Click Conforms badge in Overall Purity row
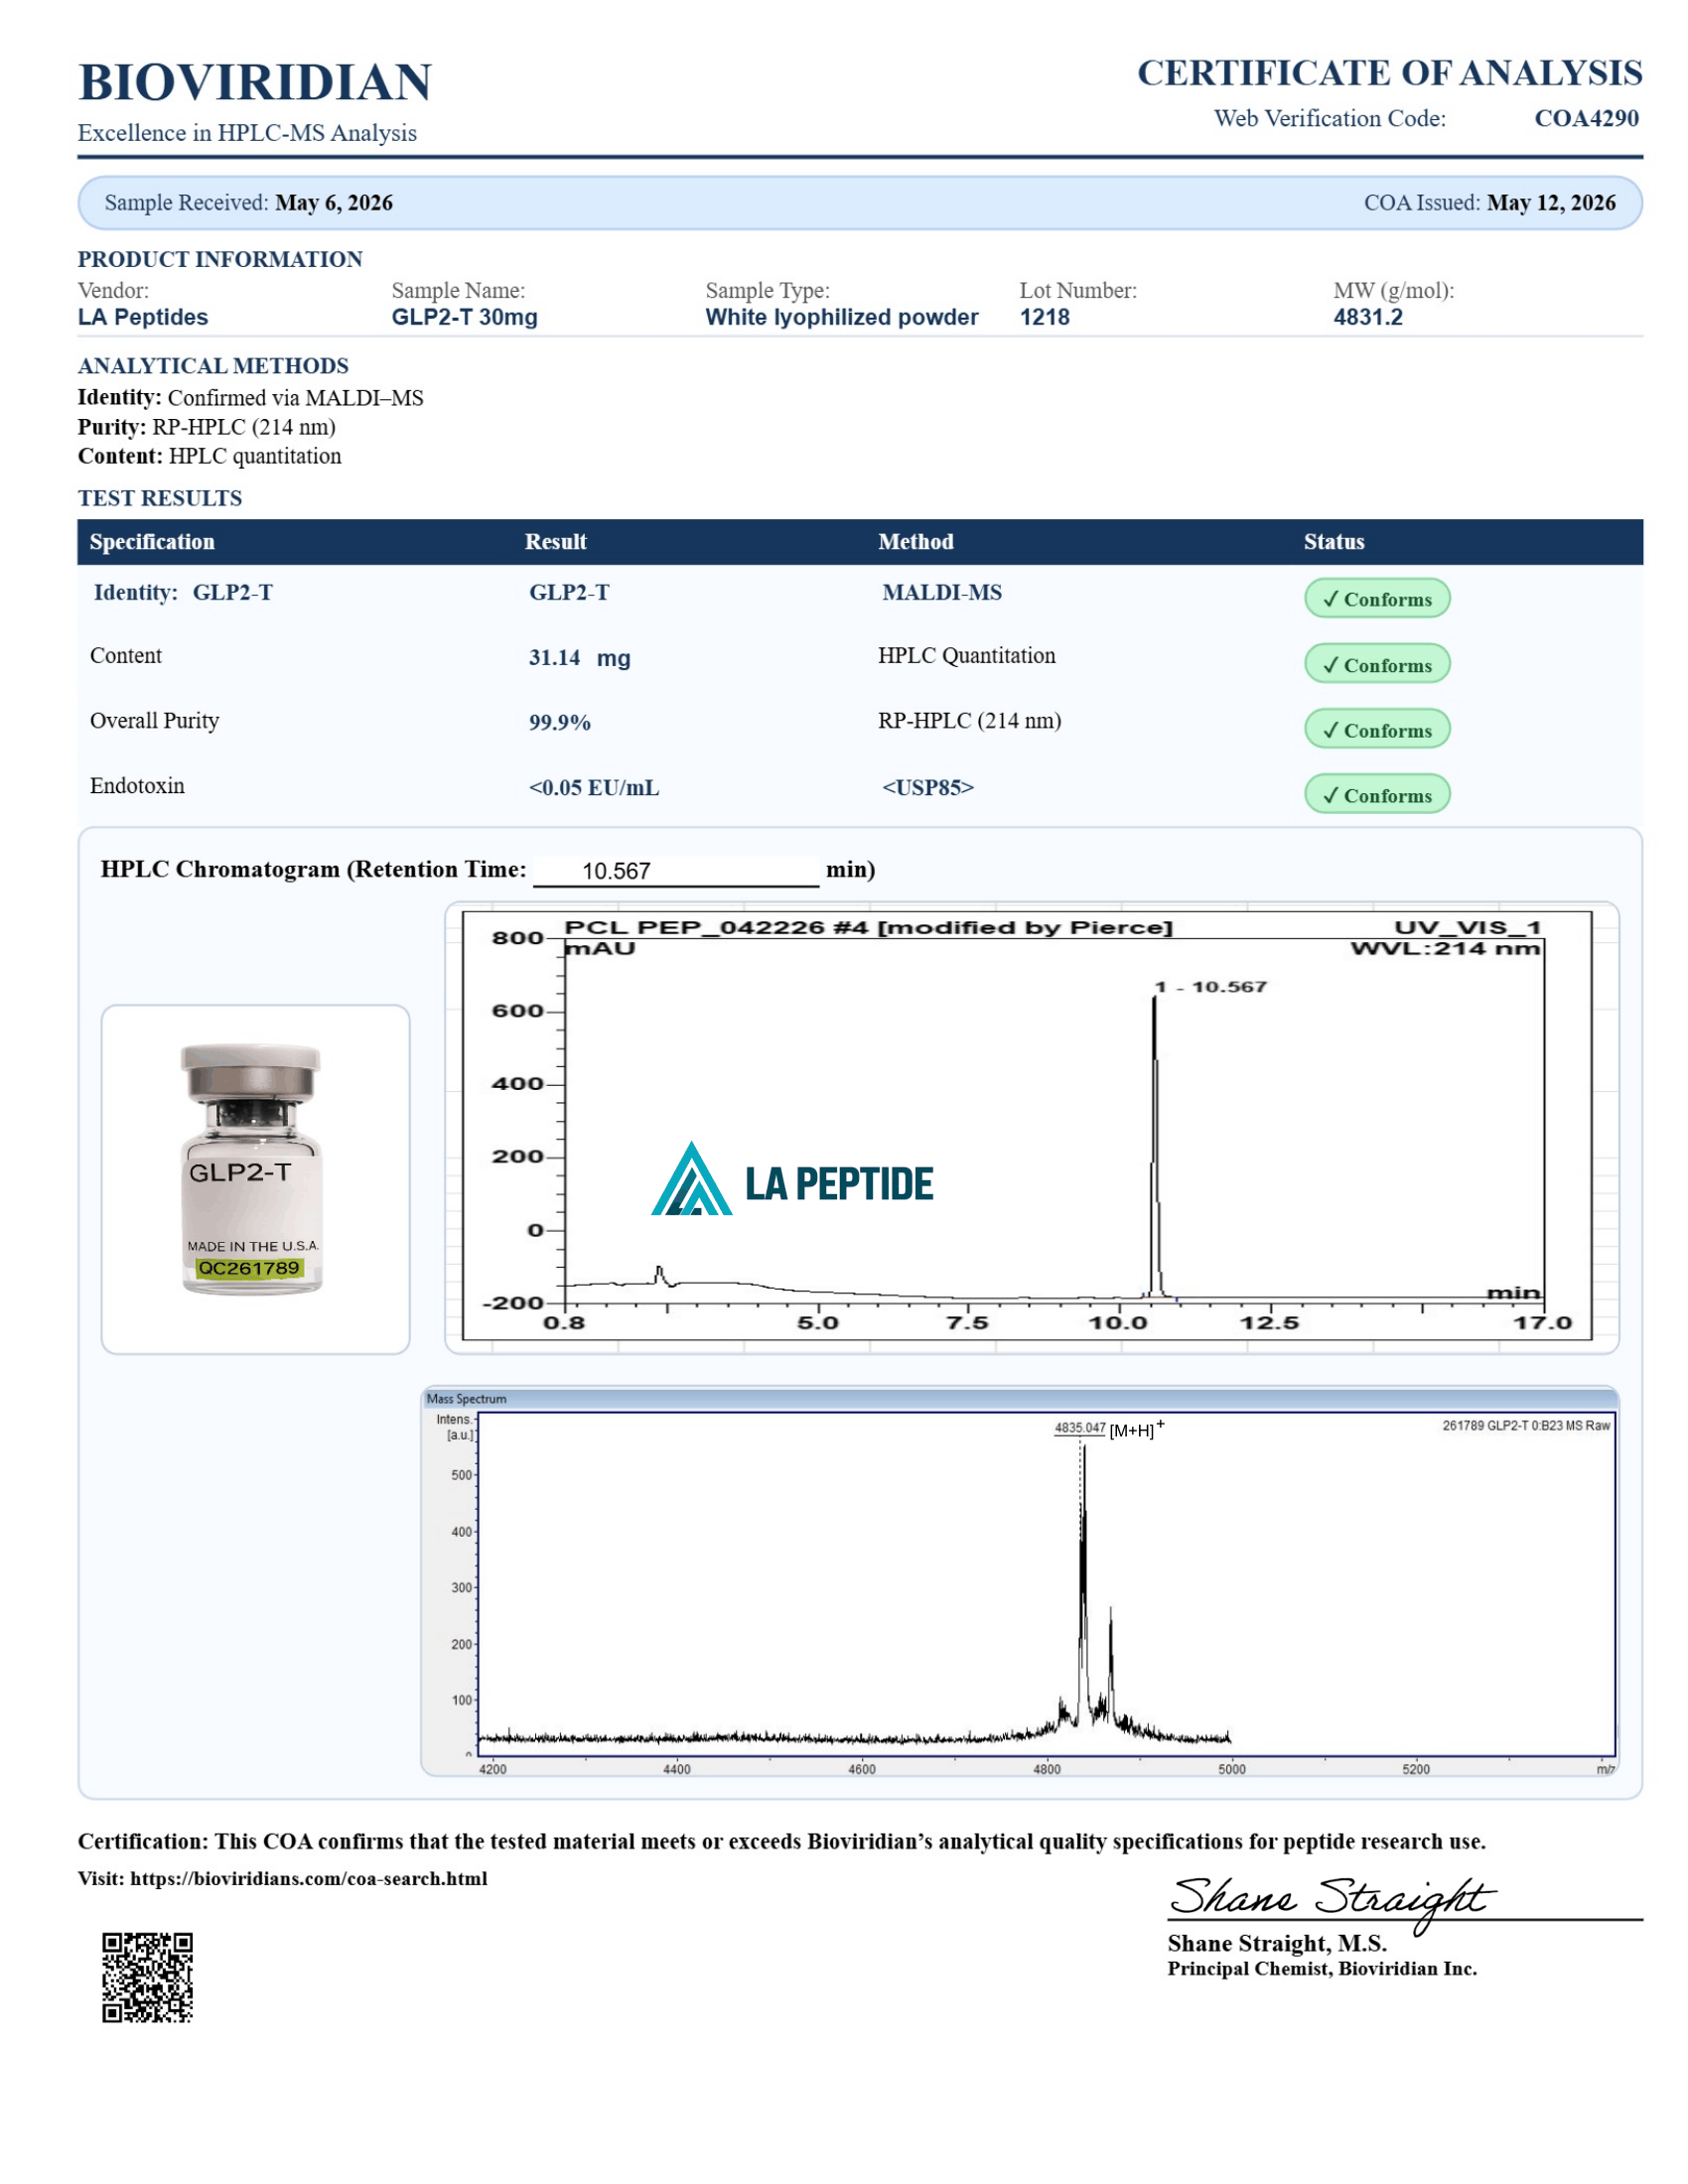 click(x=1376, y=729)
